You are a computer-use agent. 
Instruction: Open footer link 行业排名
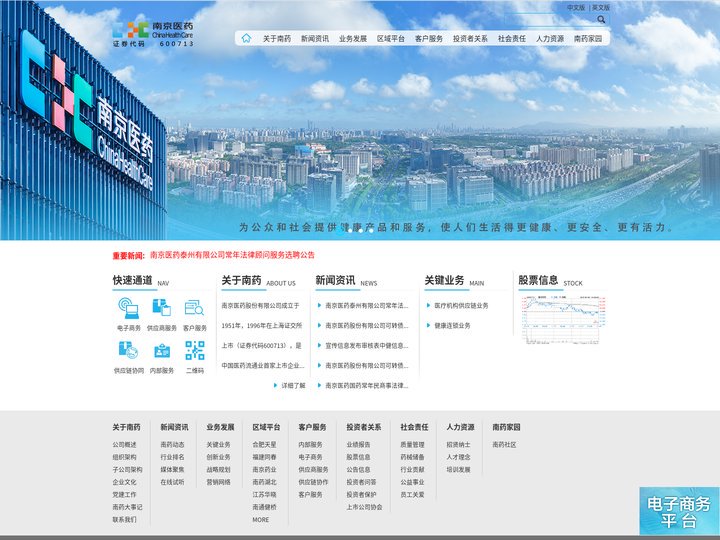point(172,457)
